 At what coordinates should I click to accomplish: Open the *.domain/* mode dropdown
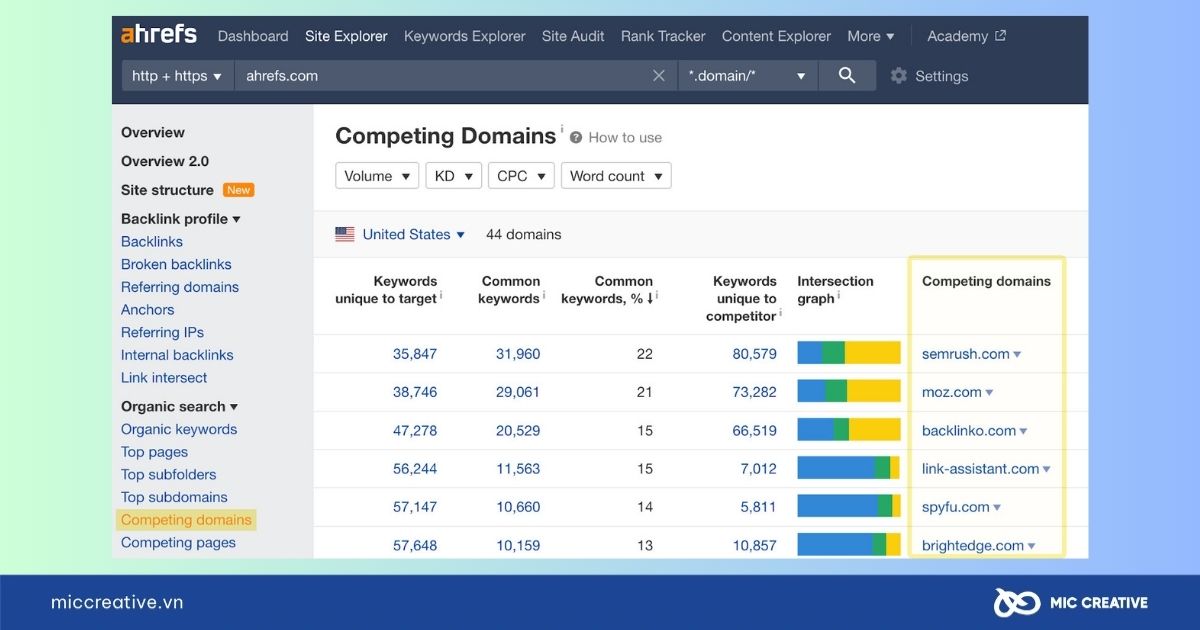(747, 76)
